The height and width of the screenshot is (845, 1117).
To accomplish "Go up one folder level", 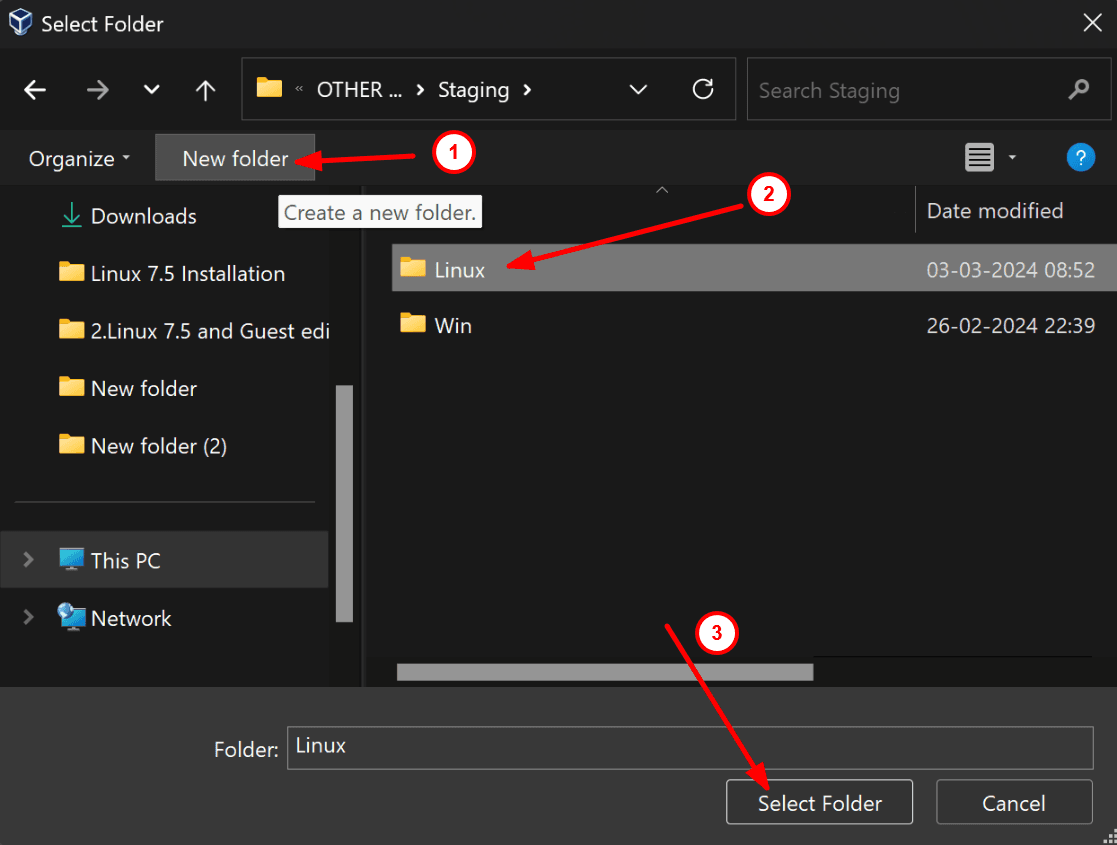I will click(x=204, y=89).
